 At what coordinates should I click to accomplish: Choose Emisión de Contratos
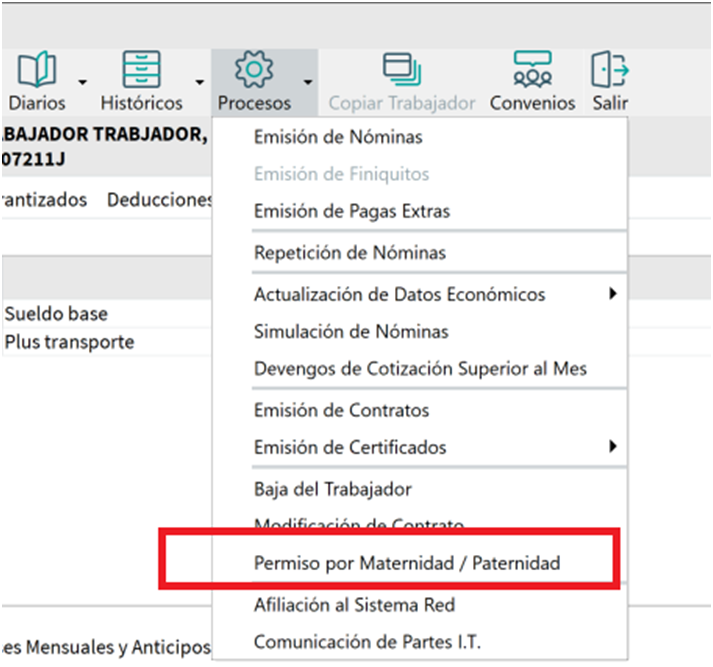point(341,410)
